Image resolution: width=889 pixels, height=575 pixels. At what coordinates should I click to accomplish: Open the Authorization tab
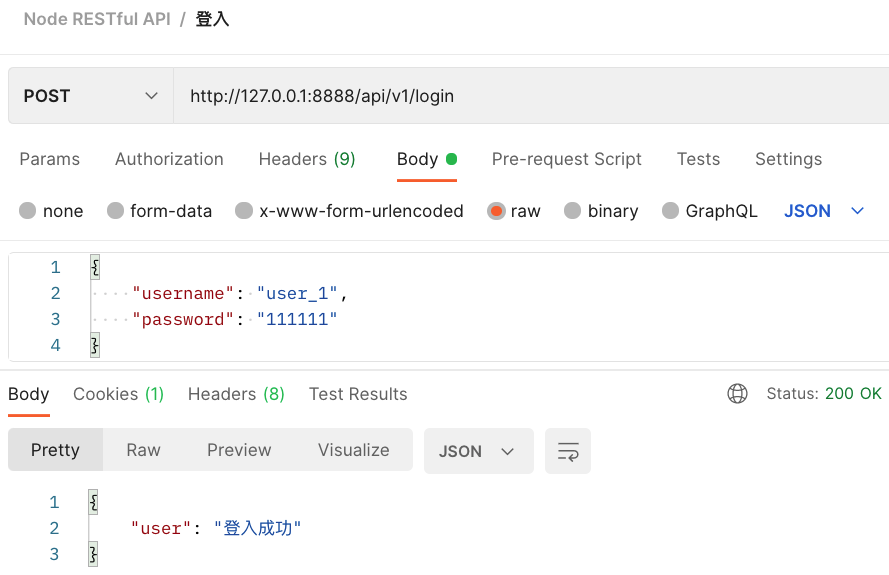pos(170,159)
